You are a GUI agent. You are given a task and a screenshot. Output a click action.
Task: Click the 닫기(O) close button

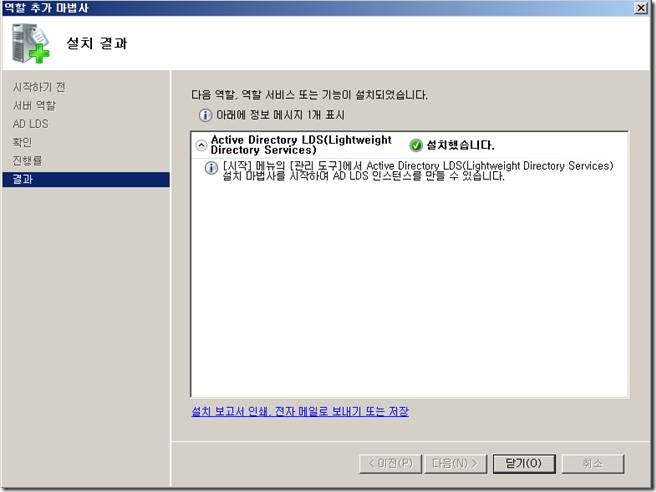[524, 464]
